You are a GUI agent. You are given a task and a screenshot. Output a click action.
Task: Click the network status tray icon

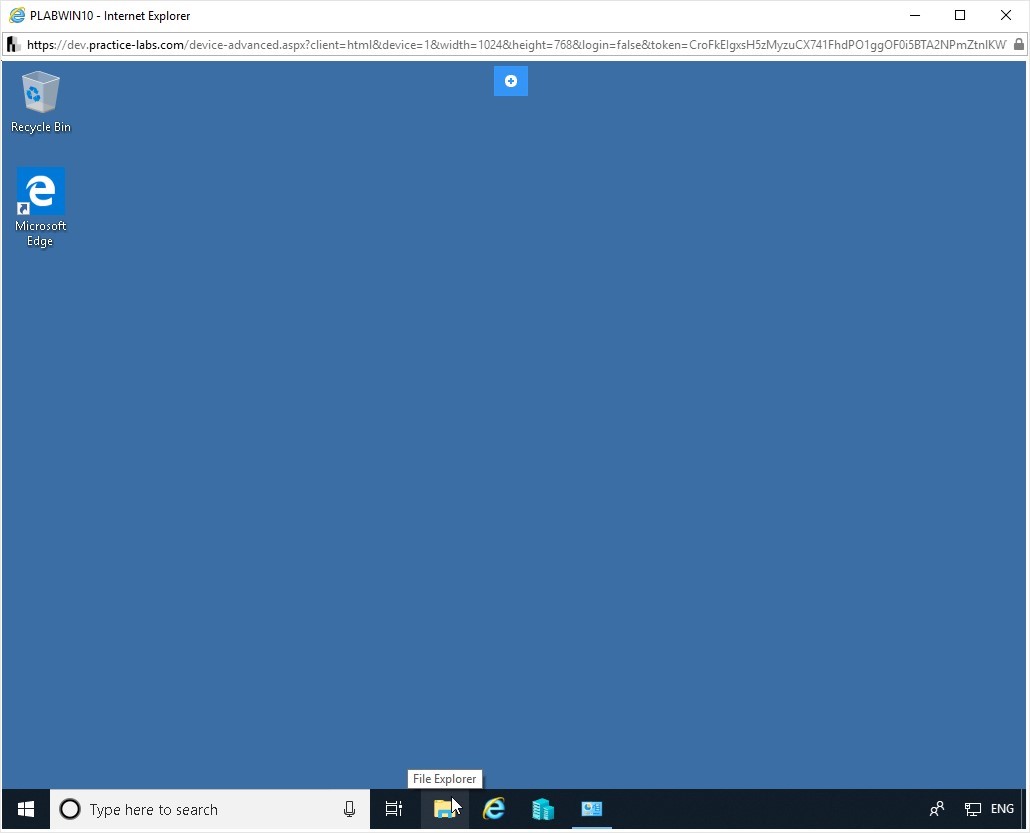click(972, 809)
